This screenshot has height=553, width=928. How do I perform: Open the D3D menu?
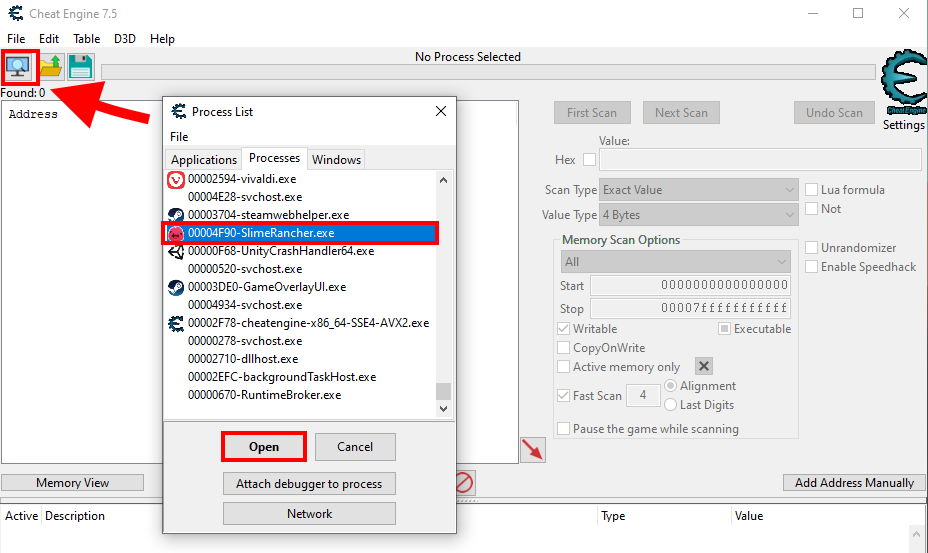tap(125, 38)
